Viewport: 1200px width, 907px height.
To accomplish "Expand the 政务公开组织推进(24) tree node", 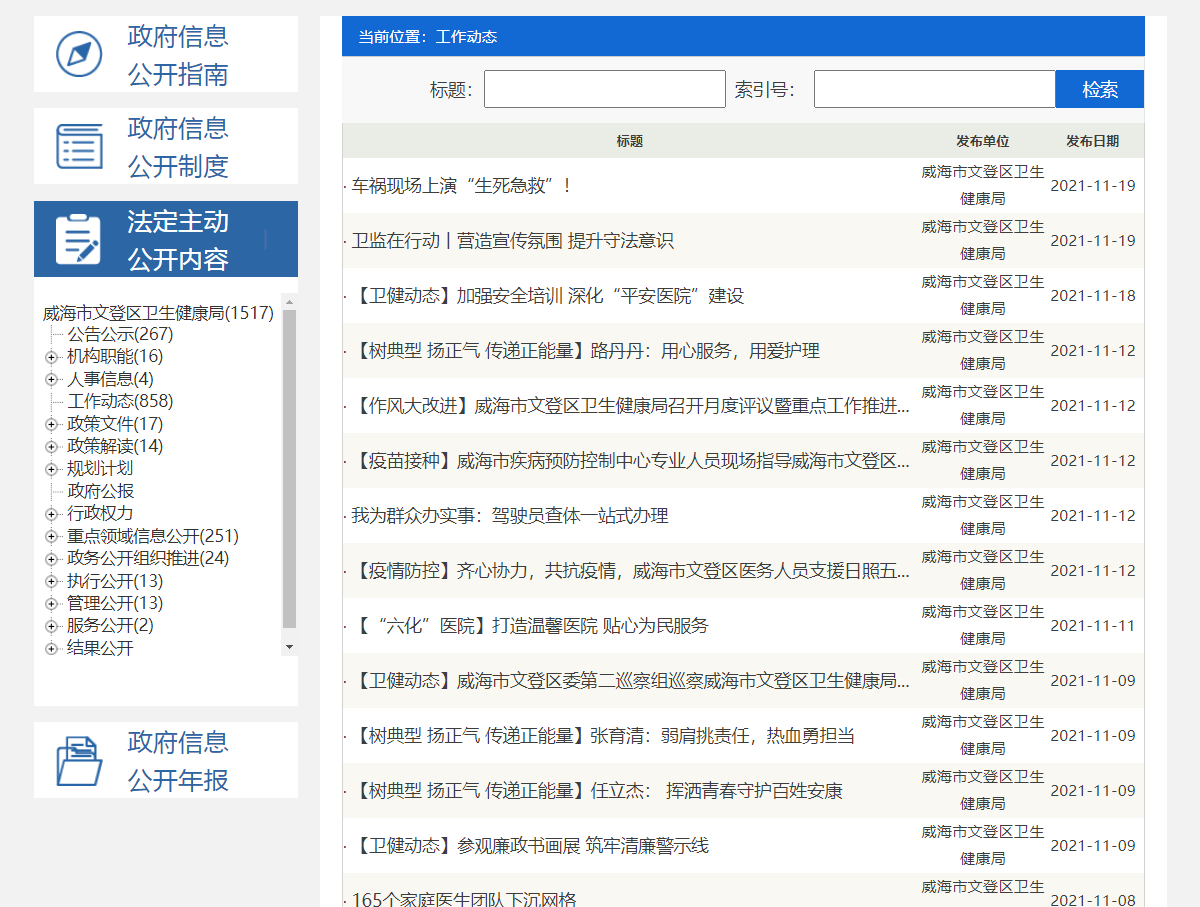I will pyautogui.click(x=52, y=559).
